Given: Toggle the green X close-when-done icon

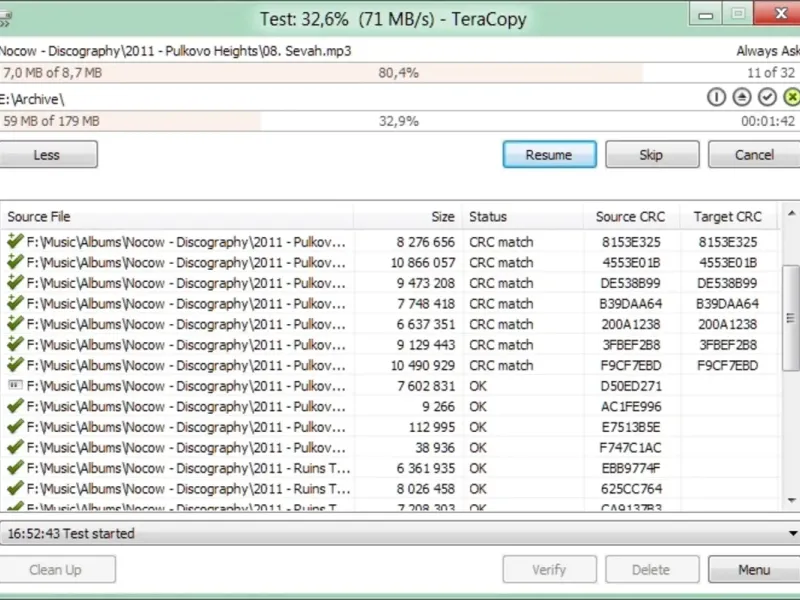Looking at the screenshot, I should 792,97.
